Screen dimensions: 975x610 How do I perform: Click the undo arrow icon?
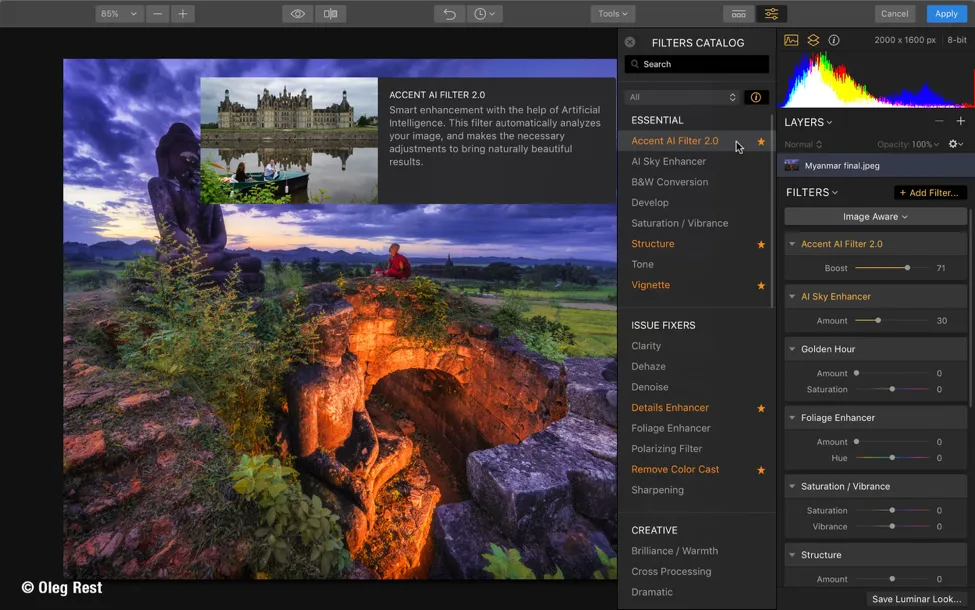click(450, 14)
